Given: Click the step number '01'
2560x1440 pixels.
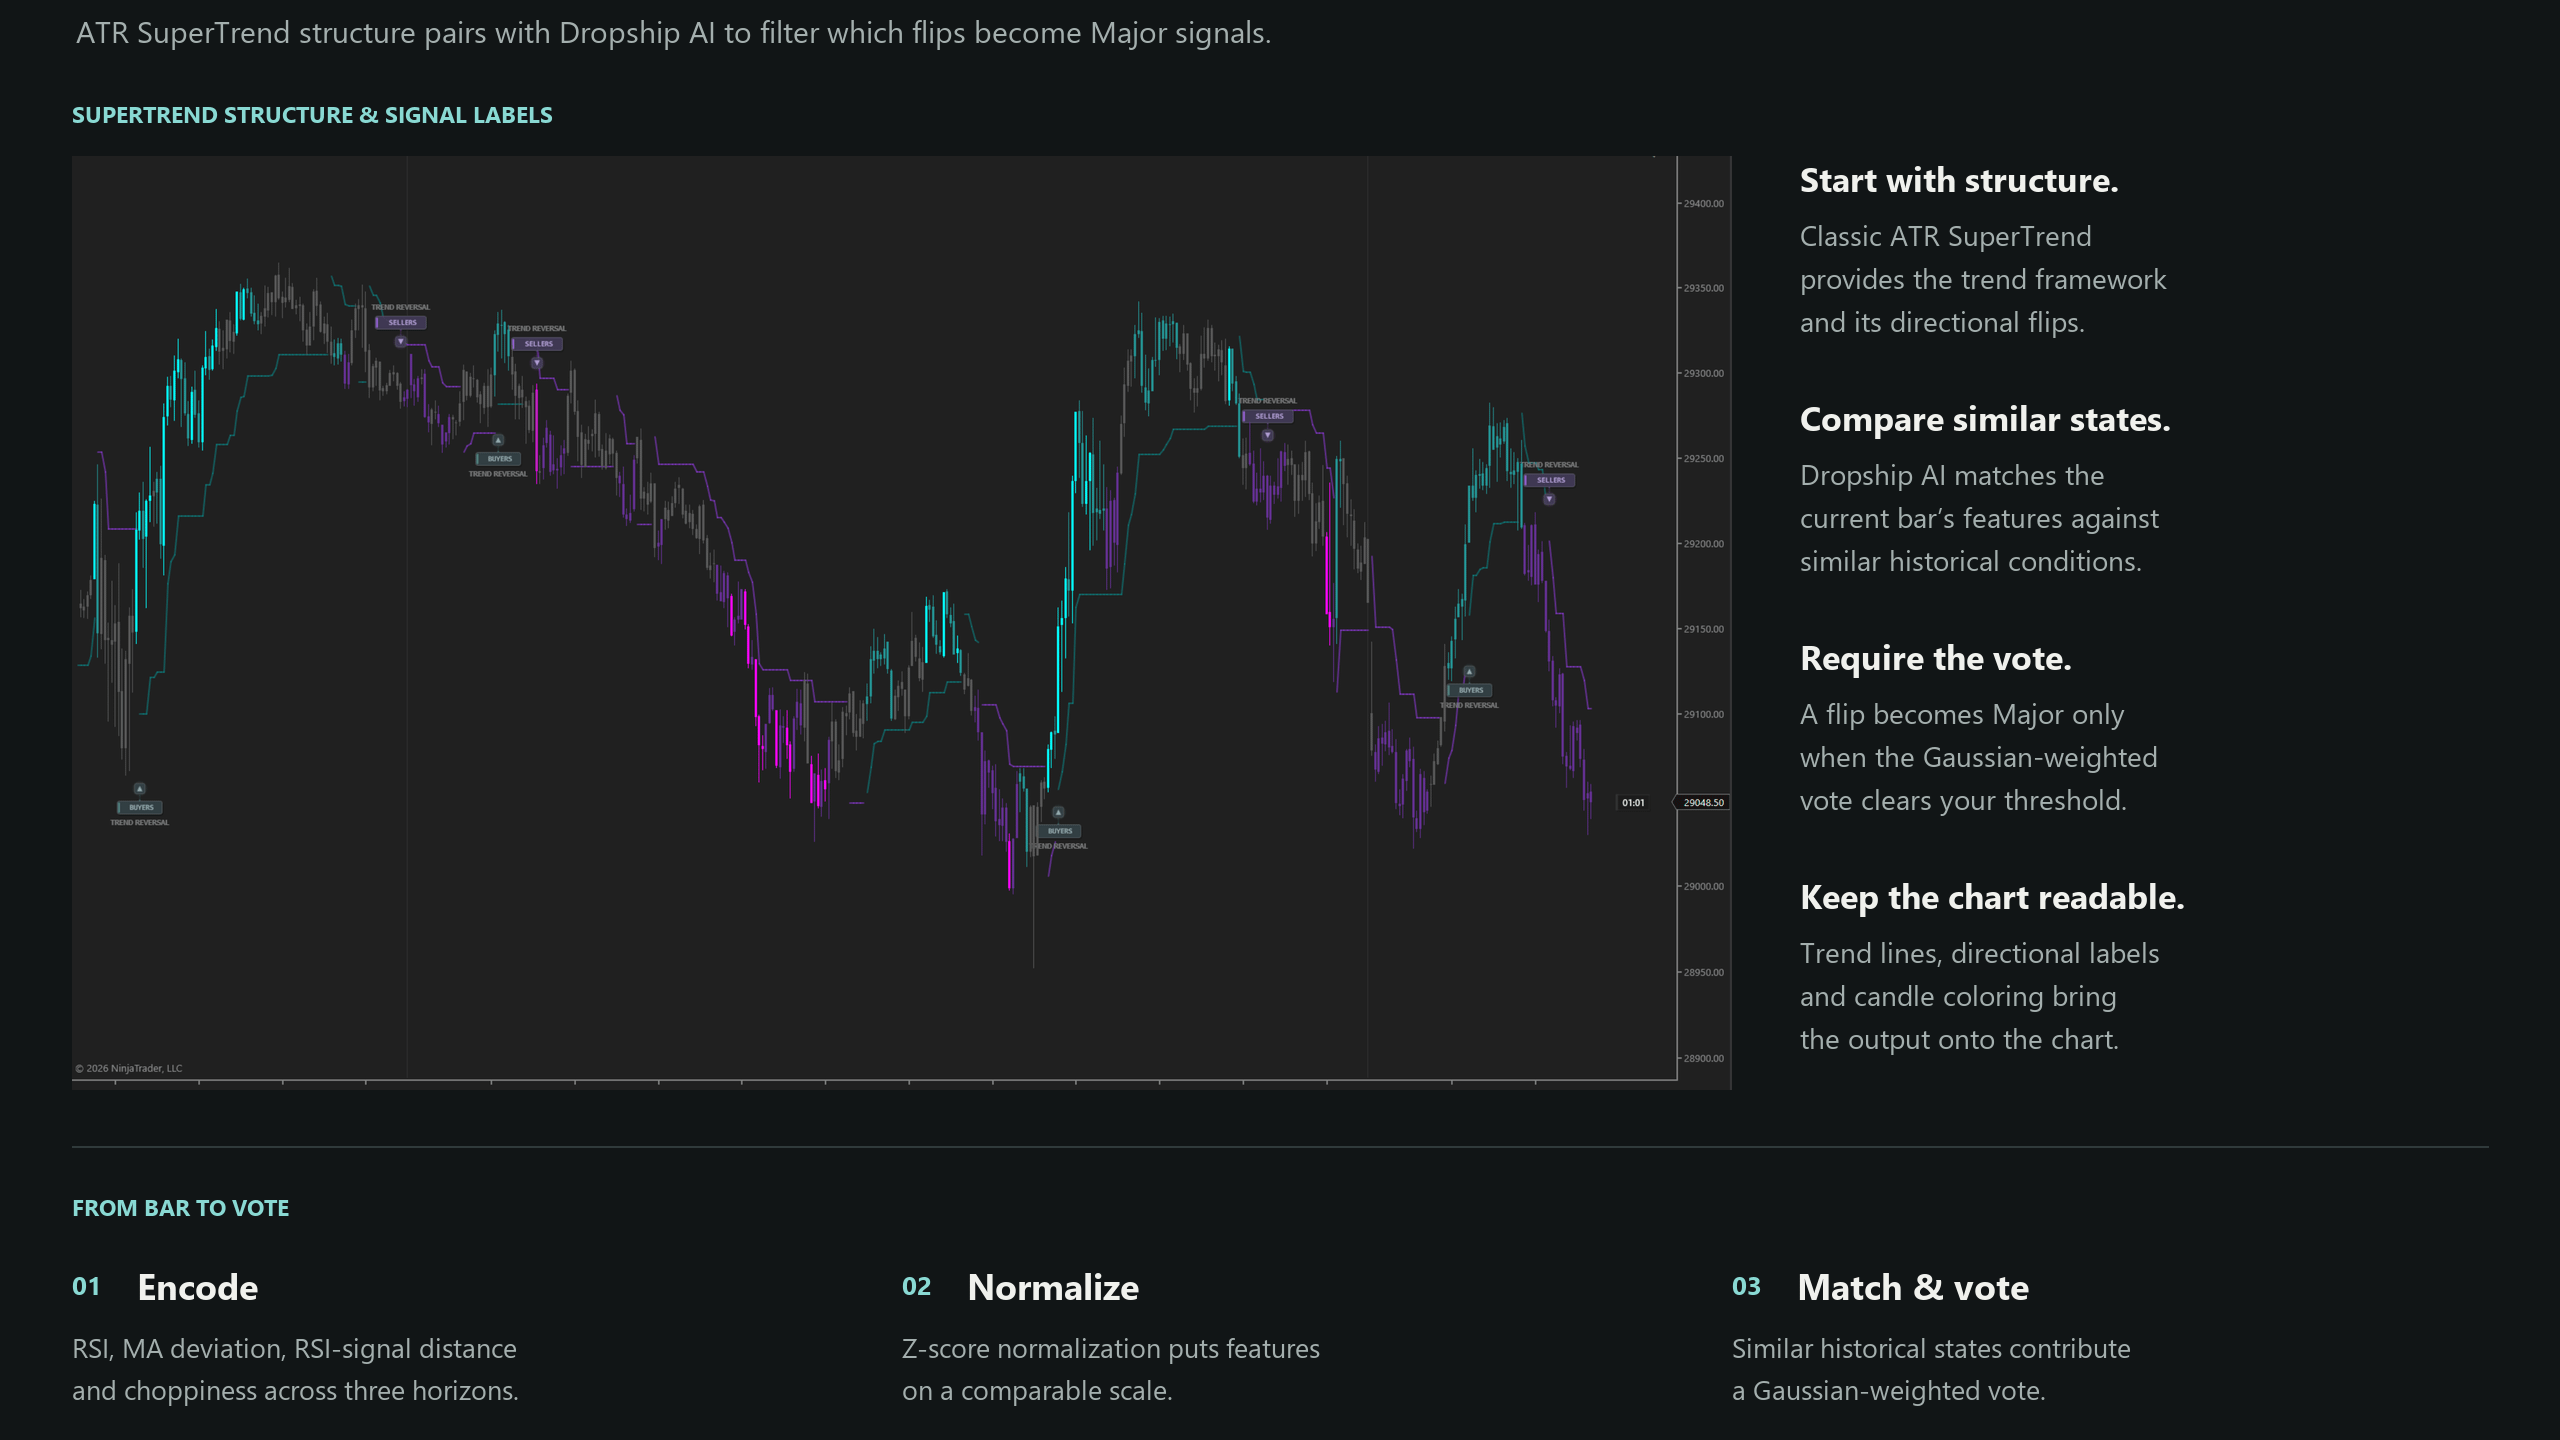Looking at the screenshot, I should pos(86,1287).
